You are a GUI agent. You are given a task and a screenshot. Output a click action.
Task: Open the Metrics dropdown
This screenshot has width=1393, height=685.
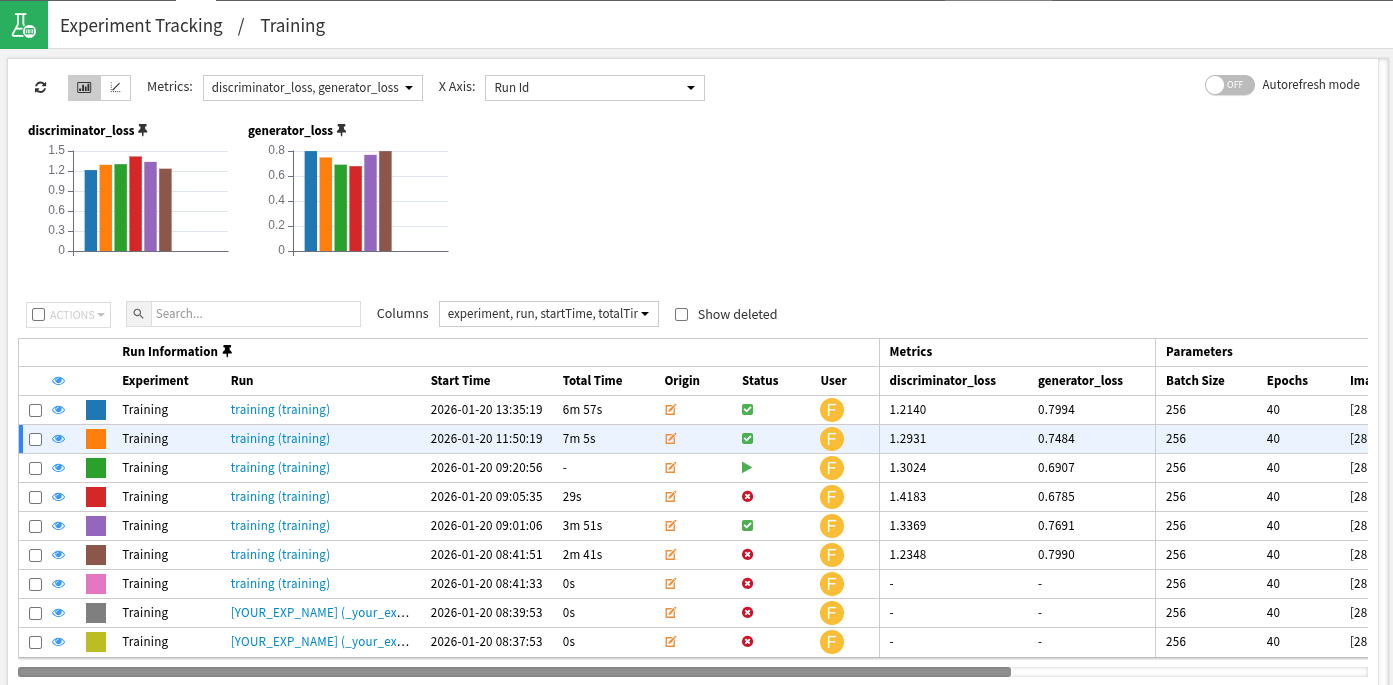(312, 87)
